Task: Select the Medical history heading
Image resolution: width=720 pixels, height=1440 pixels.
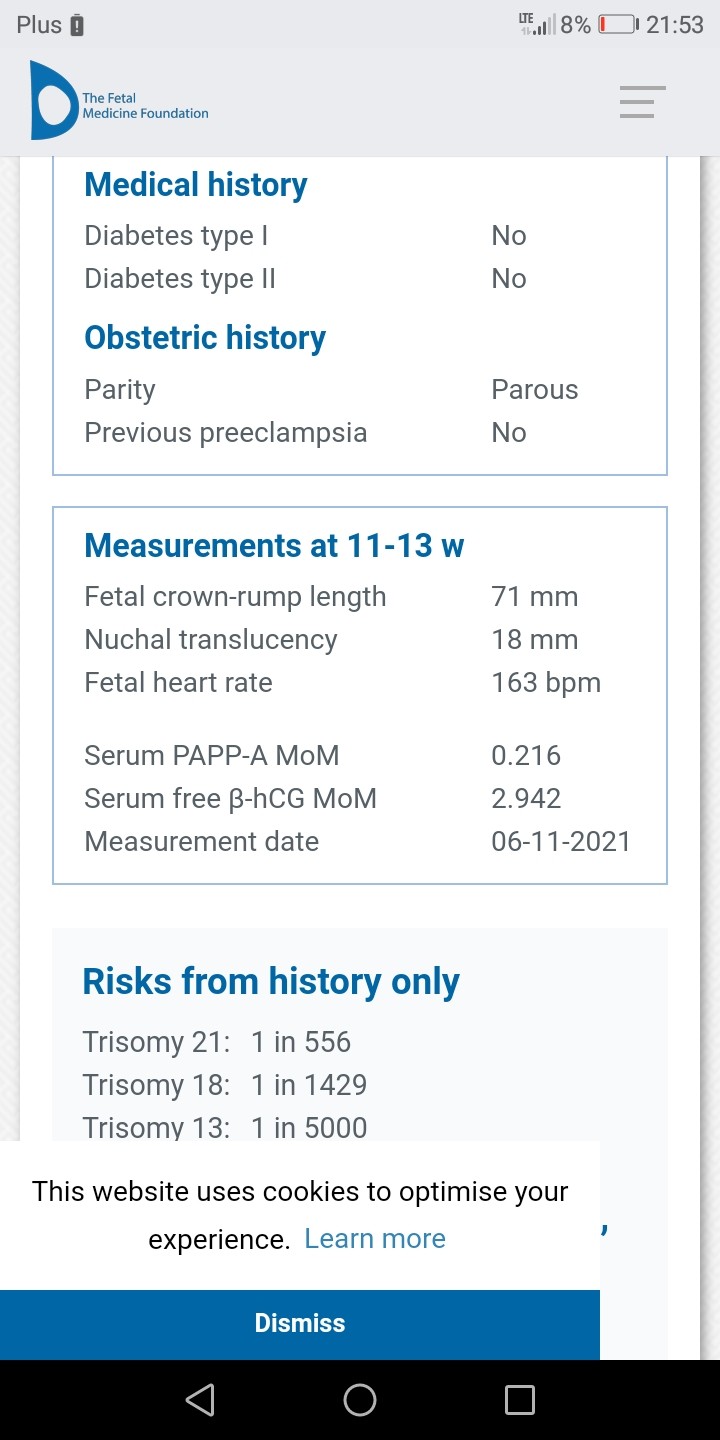Action: (196, 185)
